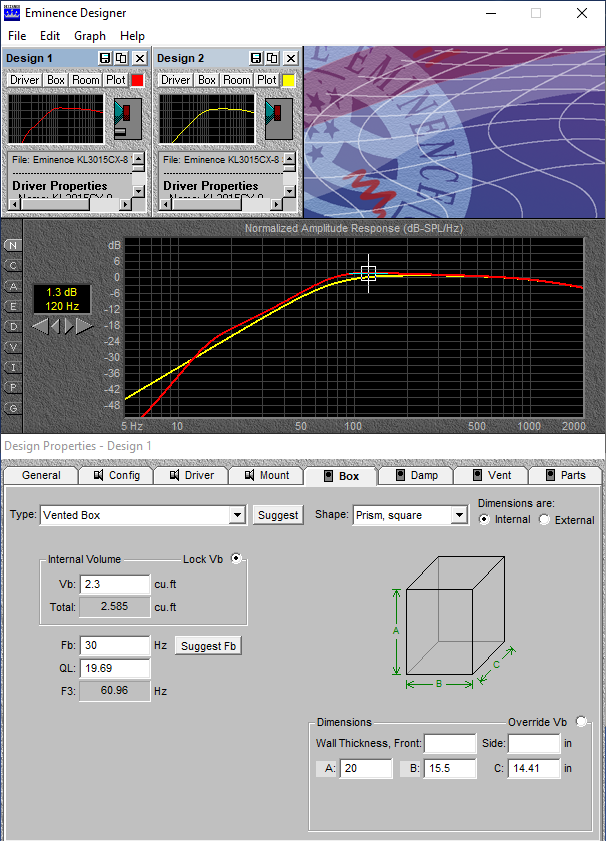Viewport: 606px width, 841px height.
Task: Open the Edit menu
Action: 50,36
